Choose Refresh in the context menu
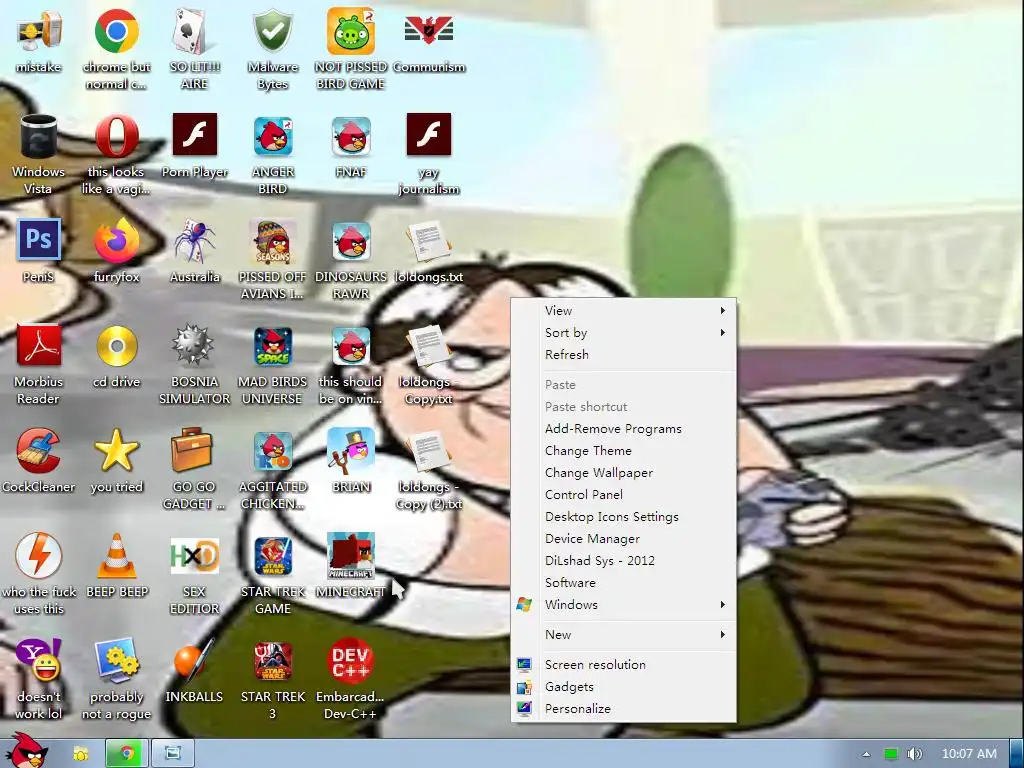Image resolution: width=1024 pixels, height=768 pixels. [x=624, y=354]
